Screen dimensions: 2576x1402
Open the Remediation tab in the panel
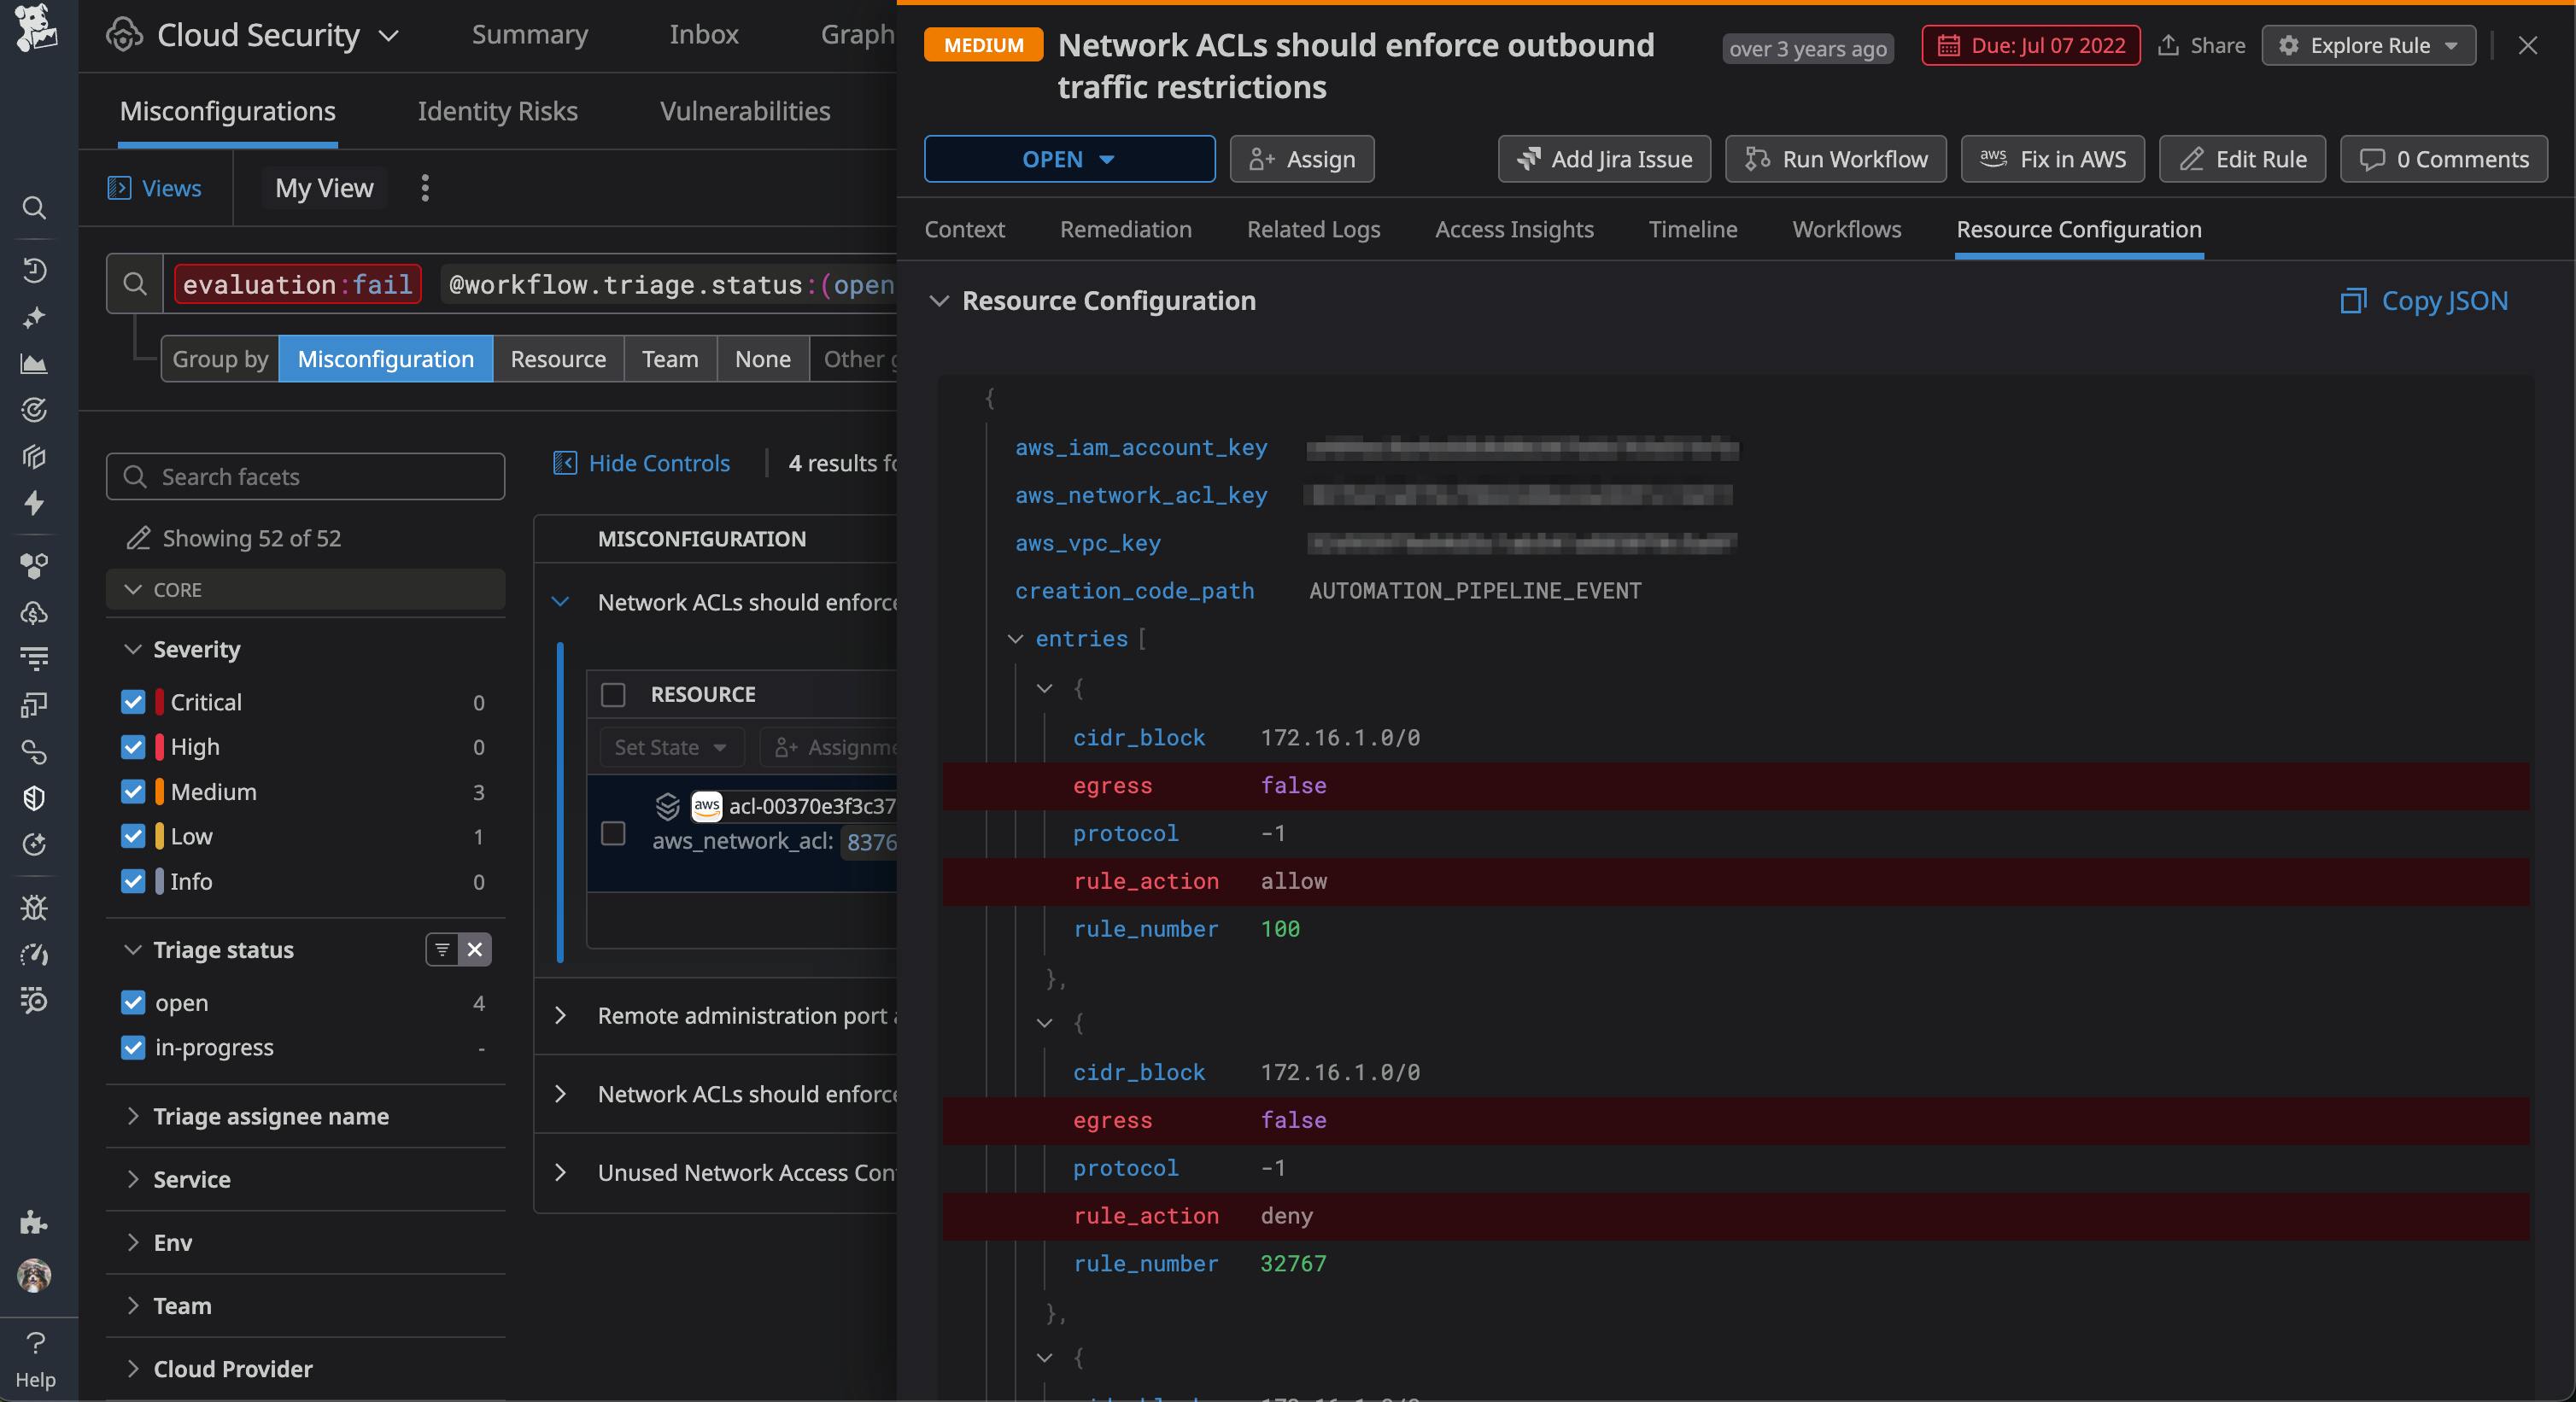pos(1125,229)
